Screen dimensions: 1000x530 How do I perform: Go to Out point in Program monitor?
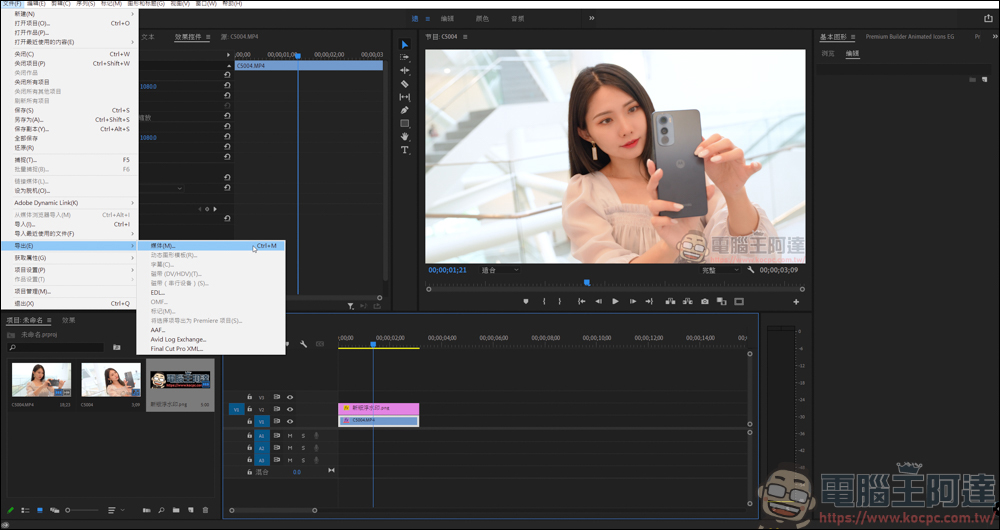(649, 302)
